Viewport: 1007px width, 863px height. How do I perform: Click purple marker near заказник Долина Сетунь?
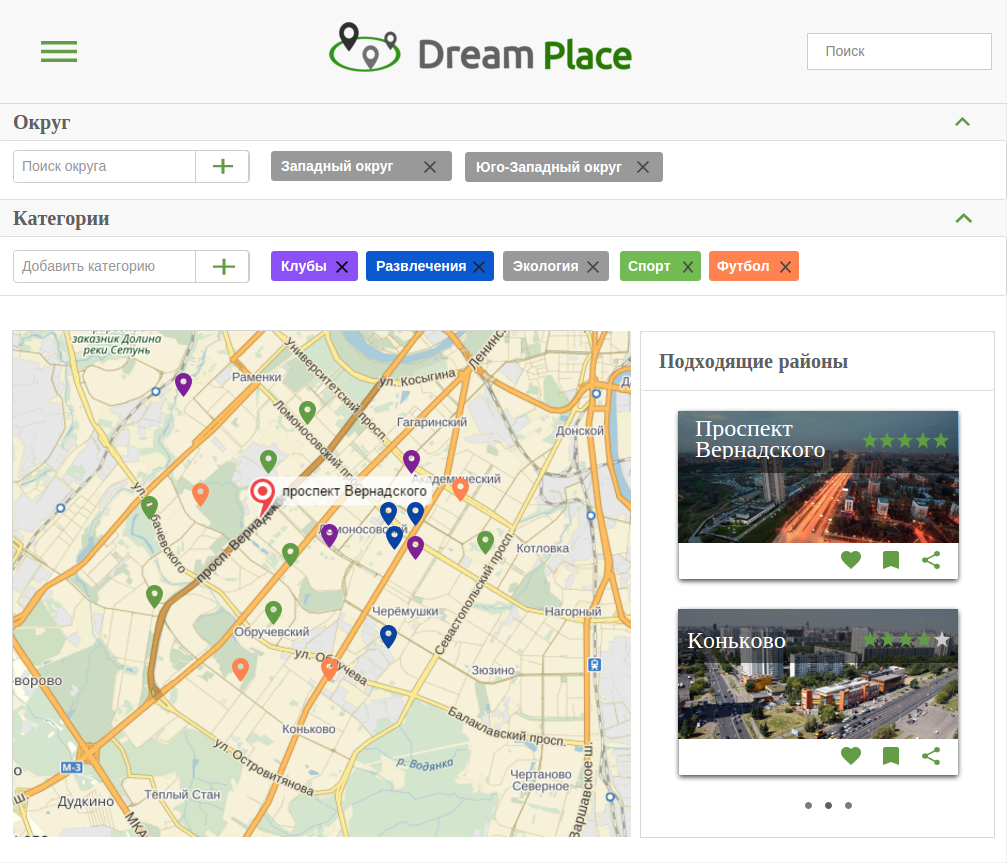[x=184, y=384]
